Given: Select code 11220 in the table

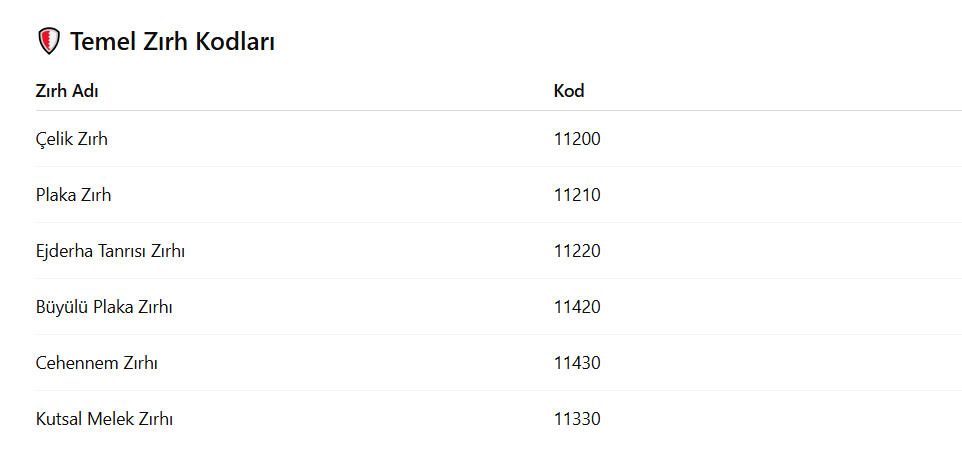Looking at the screenshot, I should (577, 251).
